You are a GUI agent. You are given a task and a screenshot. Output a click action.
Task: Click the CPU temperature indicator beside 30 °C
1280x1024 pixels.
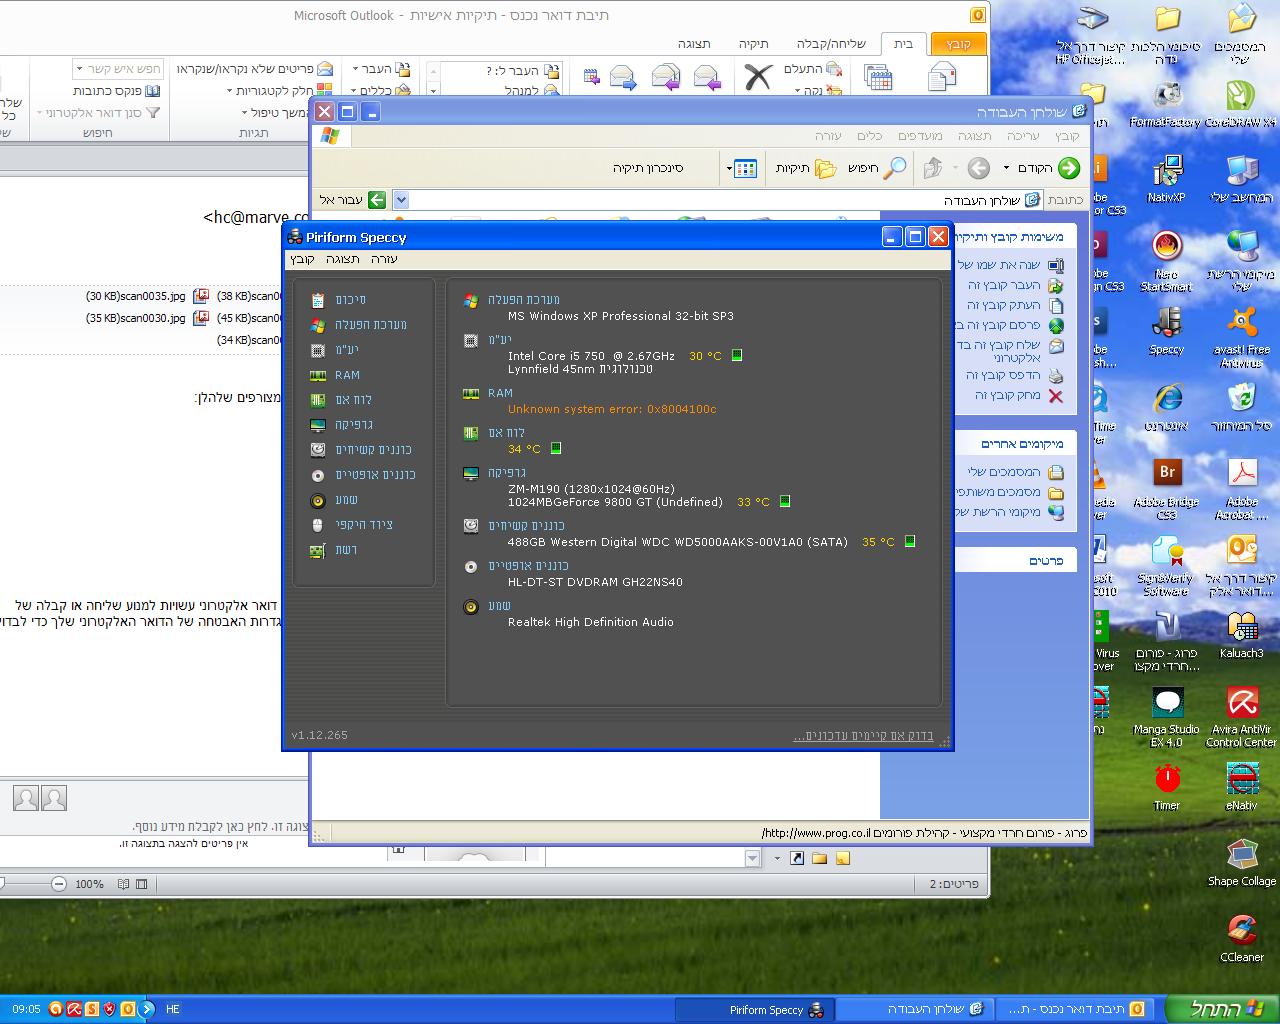click(737, 355)
